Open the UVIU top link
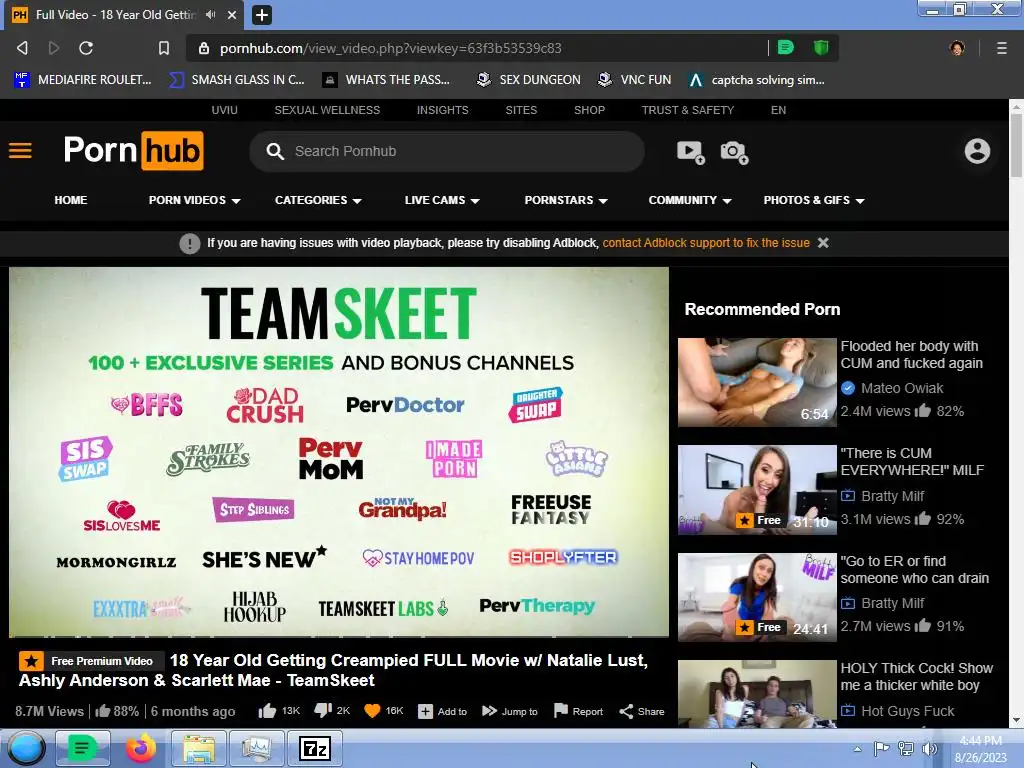Image resolution: width=1024 pixels, height=768 pixels. pos(225,110)
